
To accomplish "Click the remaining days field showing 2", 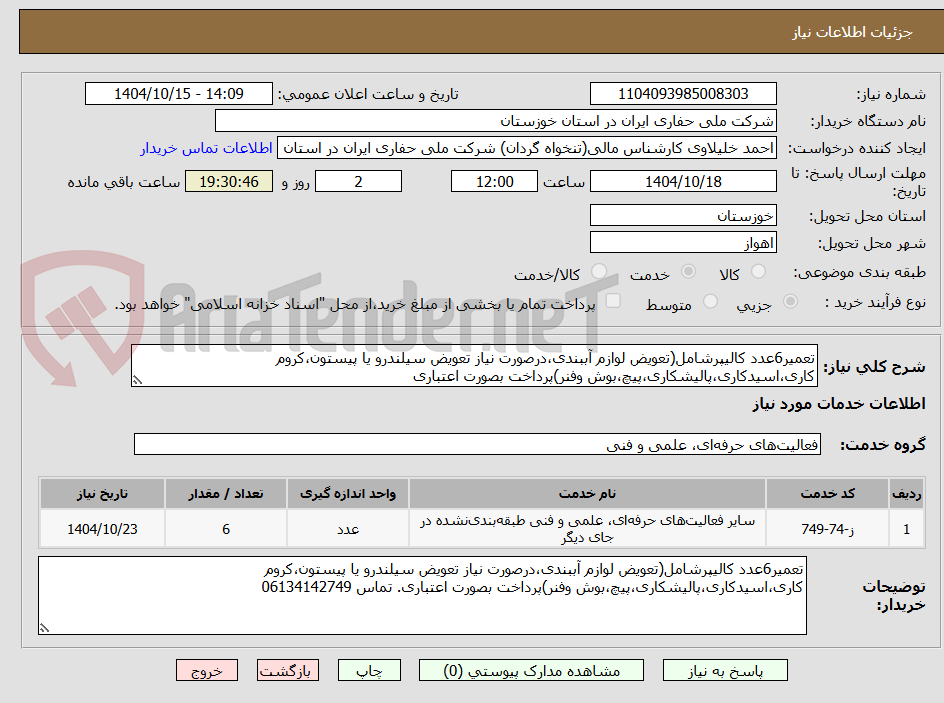I will click(x=358, y=181).
